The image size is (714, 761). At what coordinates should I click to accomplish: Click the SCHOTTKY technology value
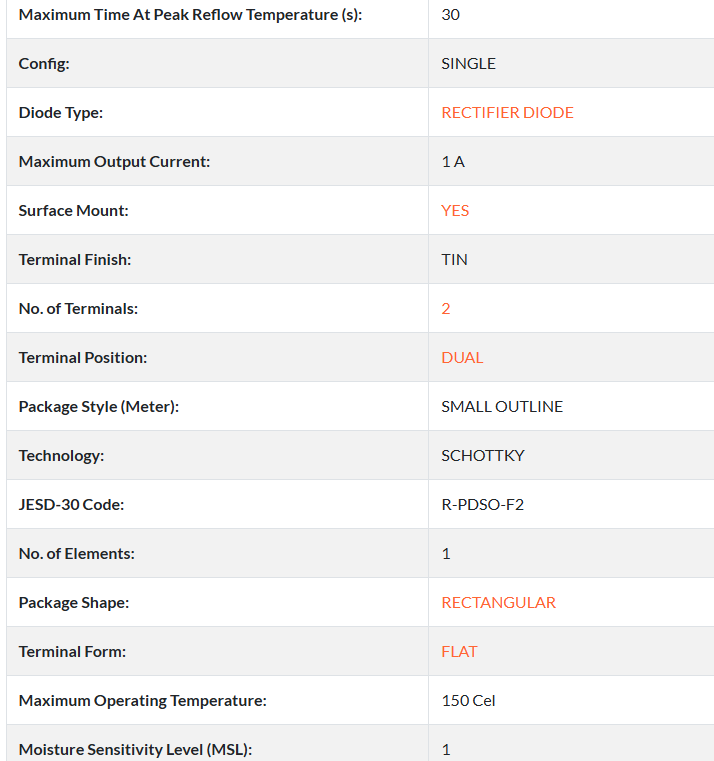[x=483, y=456]
